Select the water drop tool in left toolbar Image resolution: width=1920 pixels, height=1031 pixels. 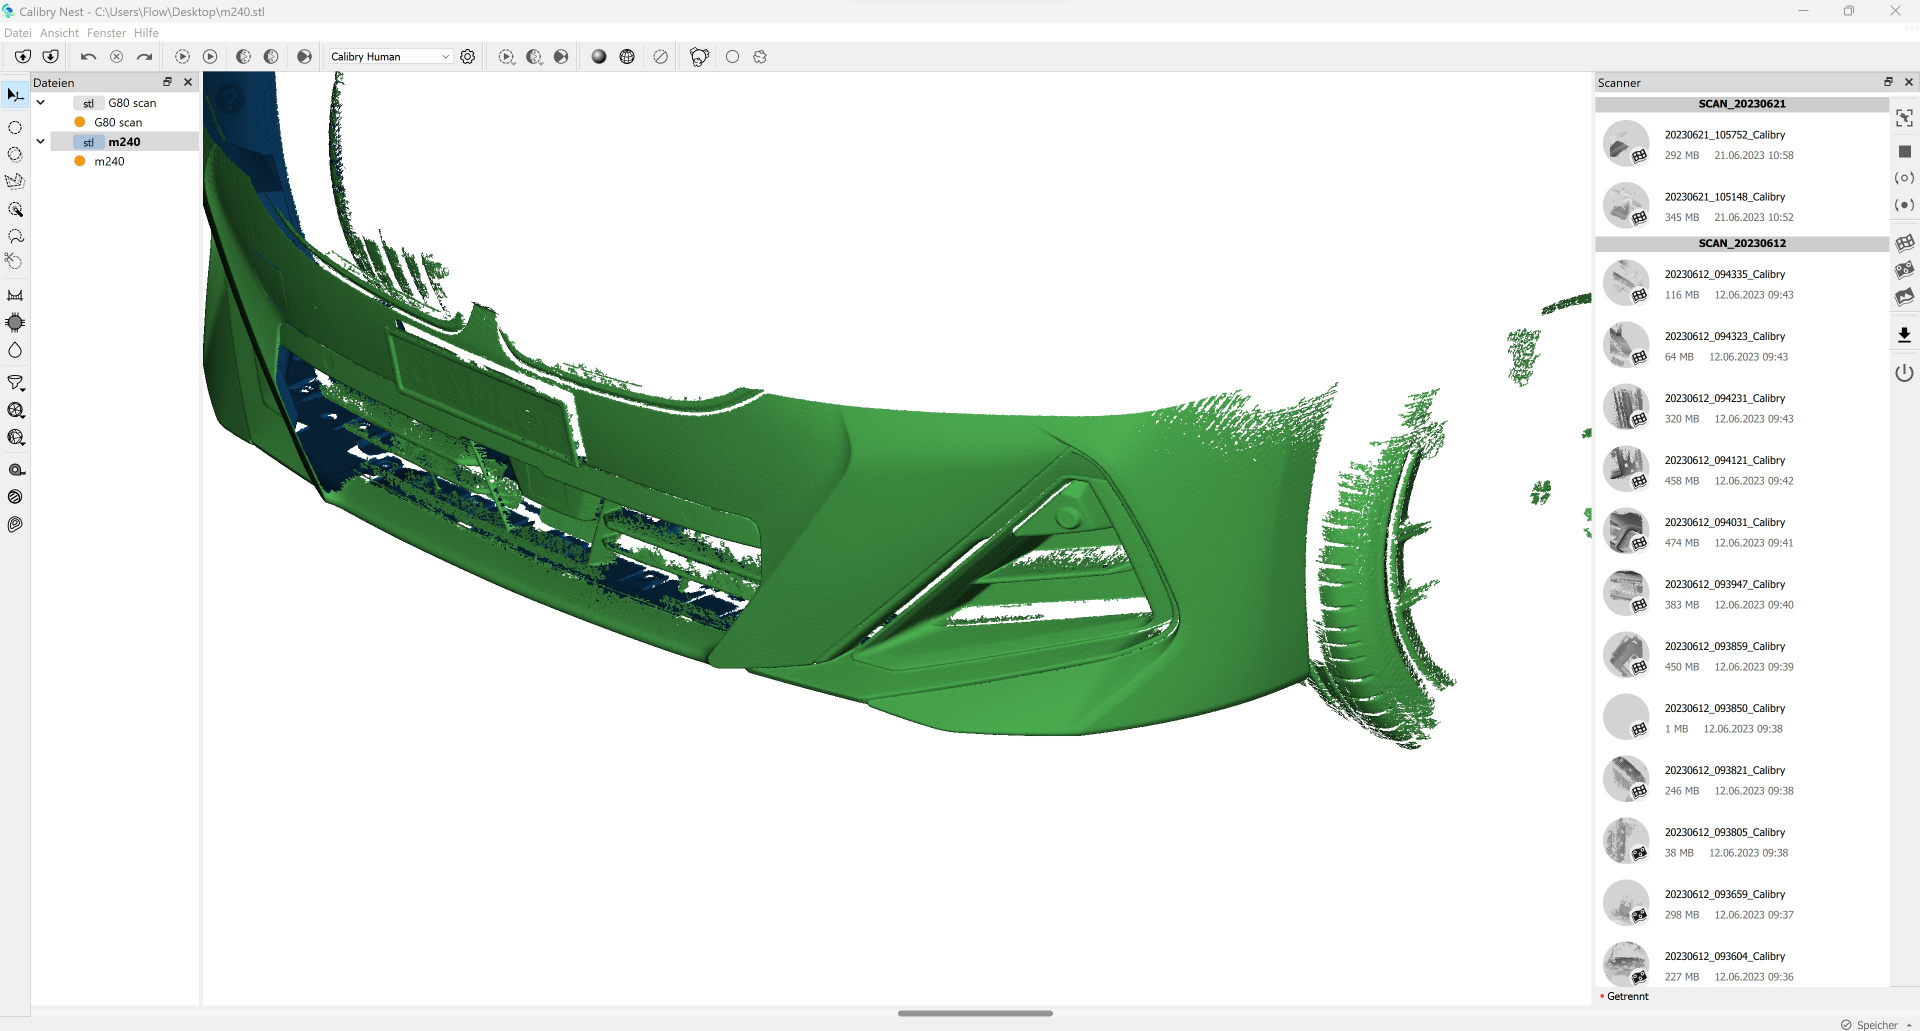coord(15,350)
